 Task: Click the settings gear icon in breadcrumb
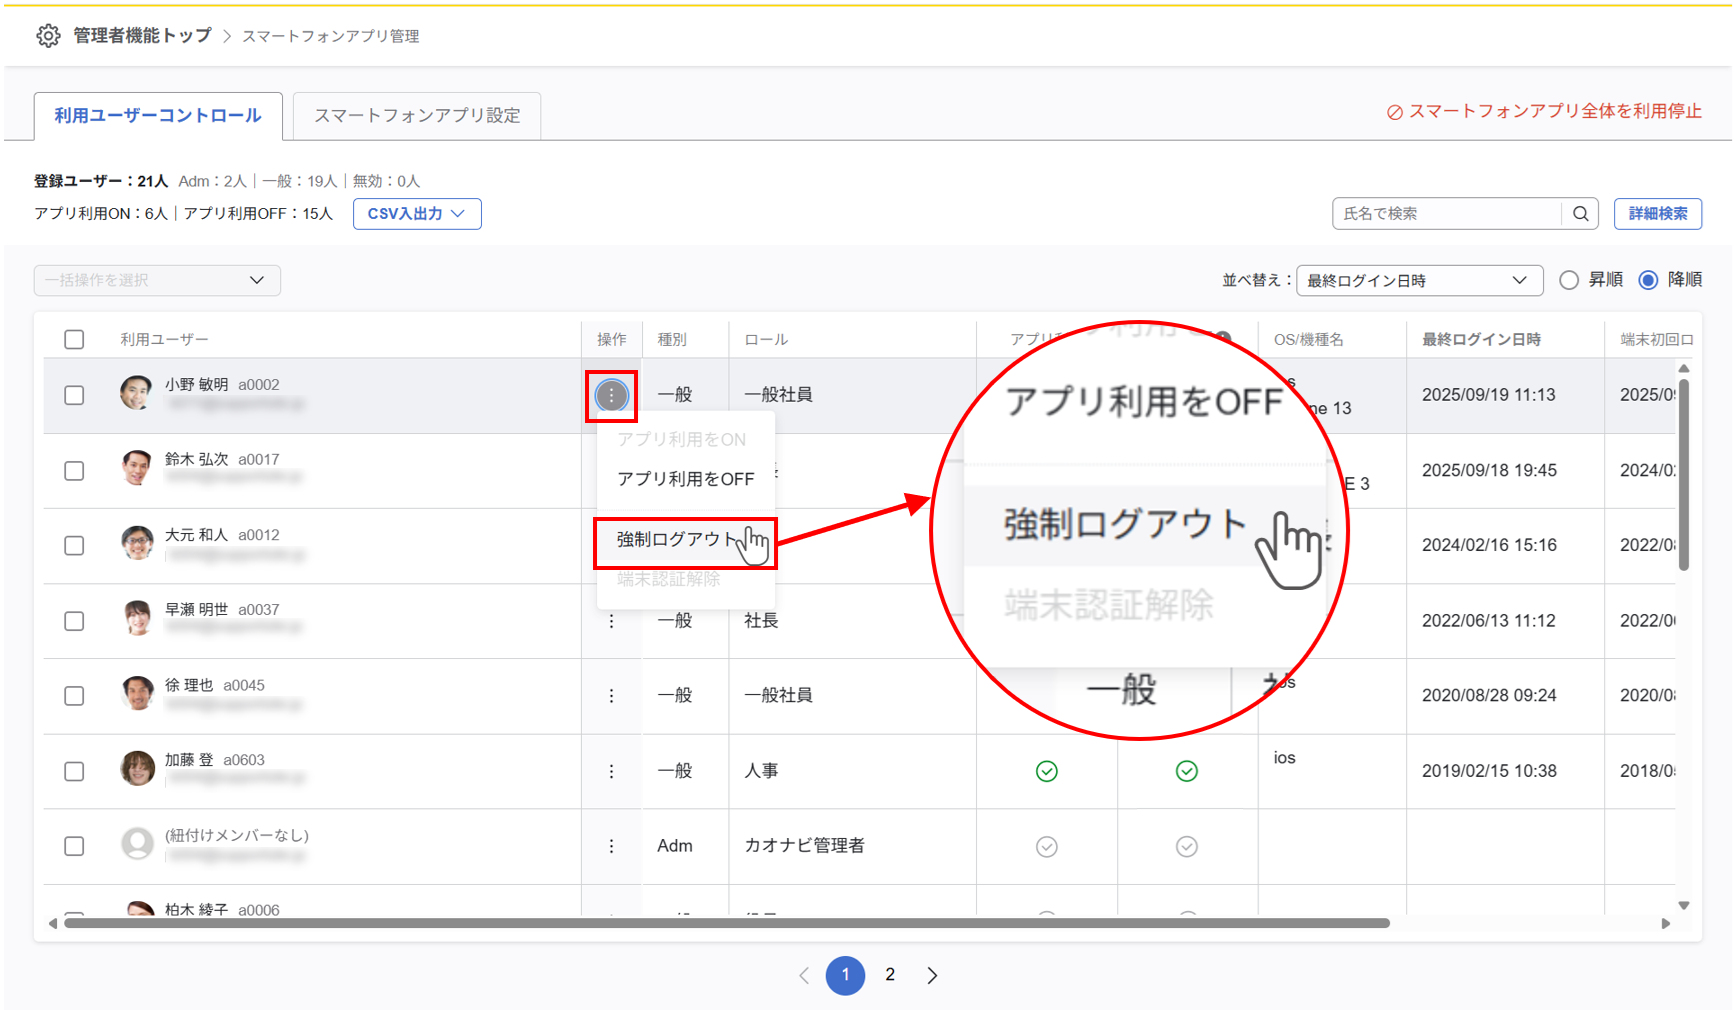47,36
